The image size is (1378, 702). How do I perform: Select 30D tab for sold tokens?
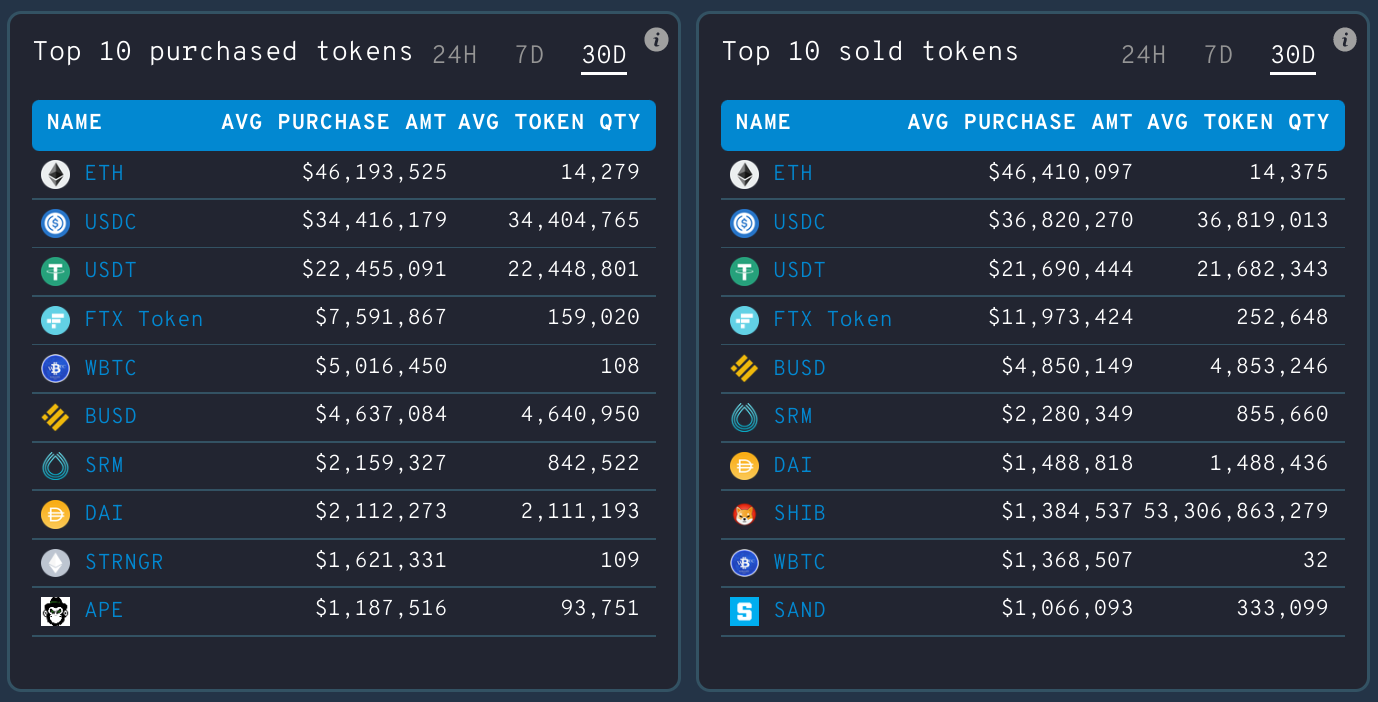tap(1293, 55)
